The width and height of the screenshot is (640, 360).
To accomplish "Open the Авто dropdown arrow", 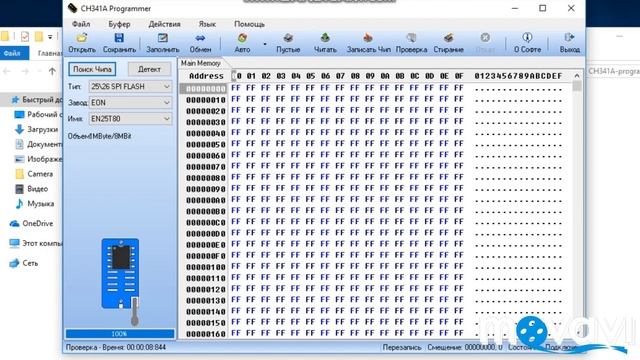I will pyautogui.click(x=265, y=44).
